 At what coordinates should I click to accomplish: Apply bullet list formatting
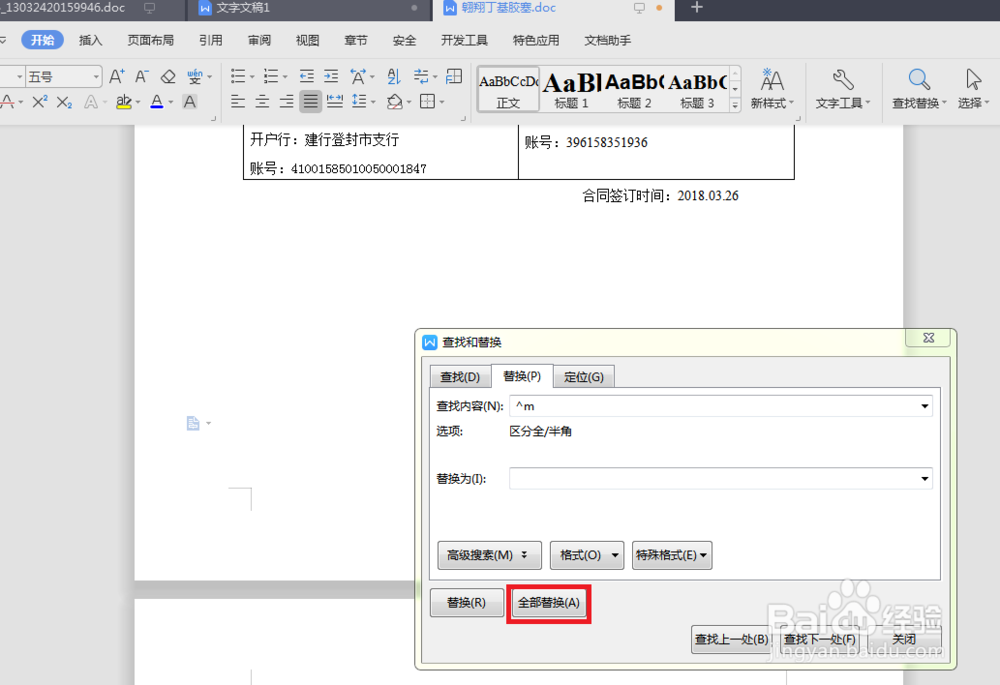coord(239,76)
